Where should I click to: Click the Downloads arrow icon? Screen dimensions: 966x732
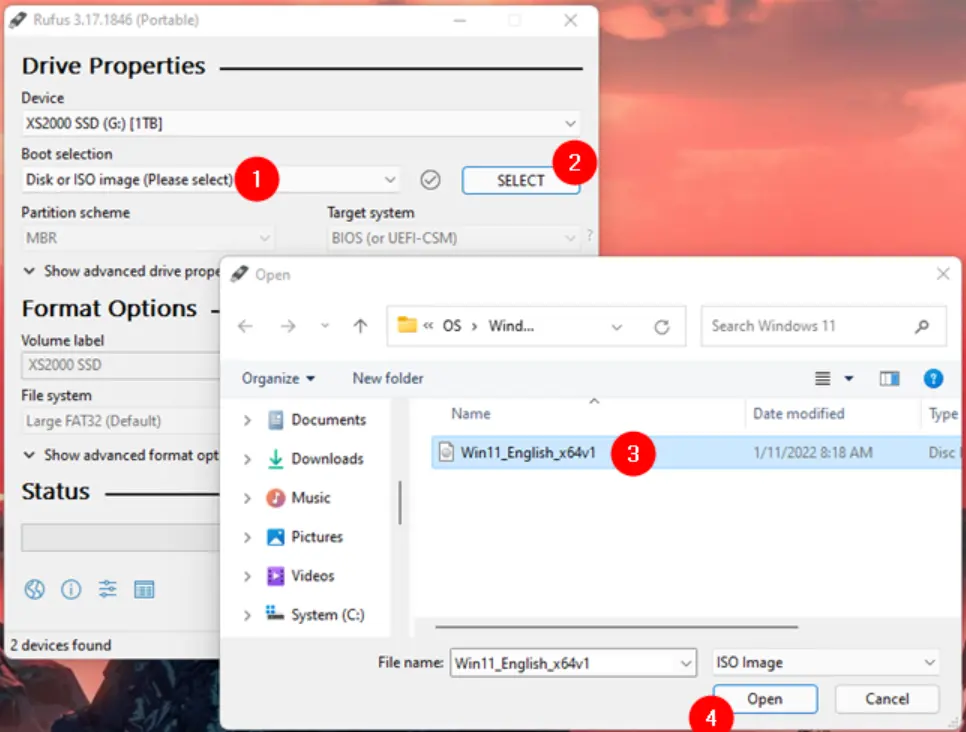coord(275,459)
